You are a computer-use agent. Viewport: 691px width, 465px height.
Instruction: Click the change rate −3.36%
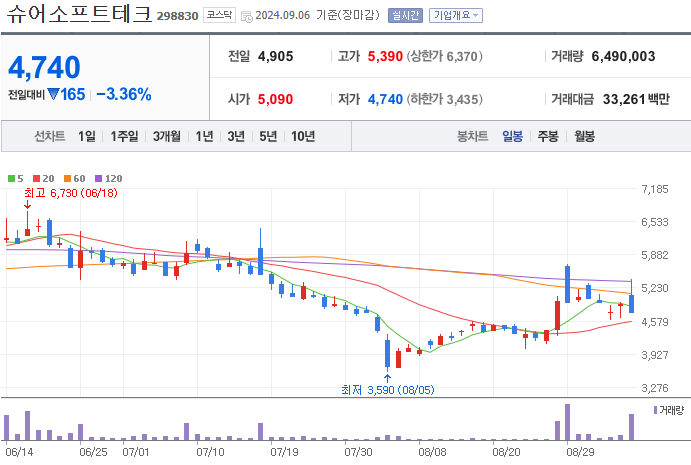click(124, 94)
